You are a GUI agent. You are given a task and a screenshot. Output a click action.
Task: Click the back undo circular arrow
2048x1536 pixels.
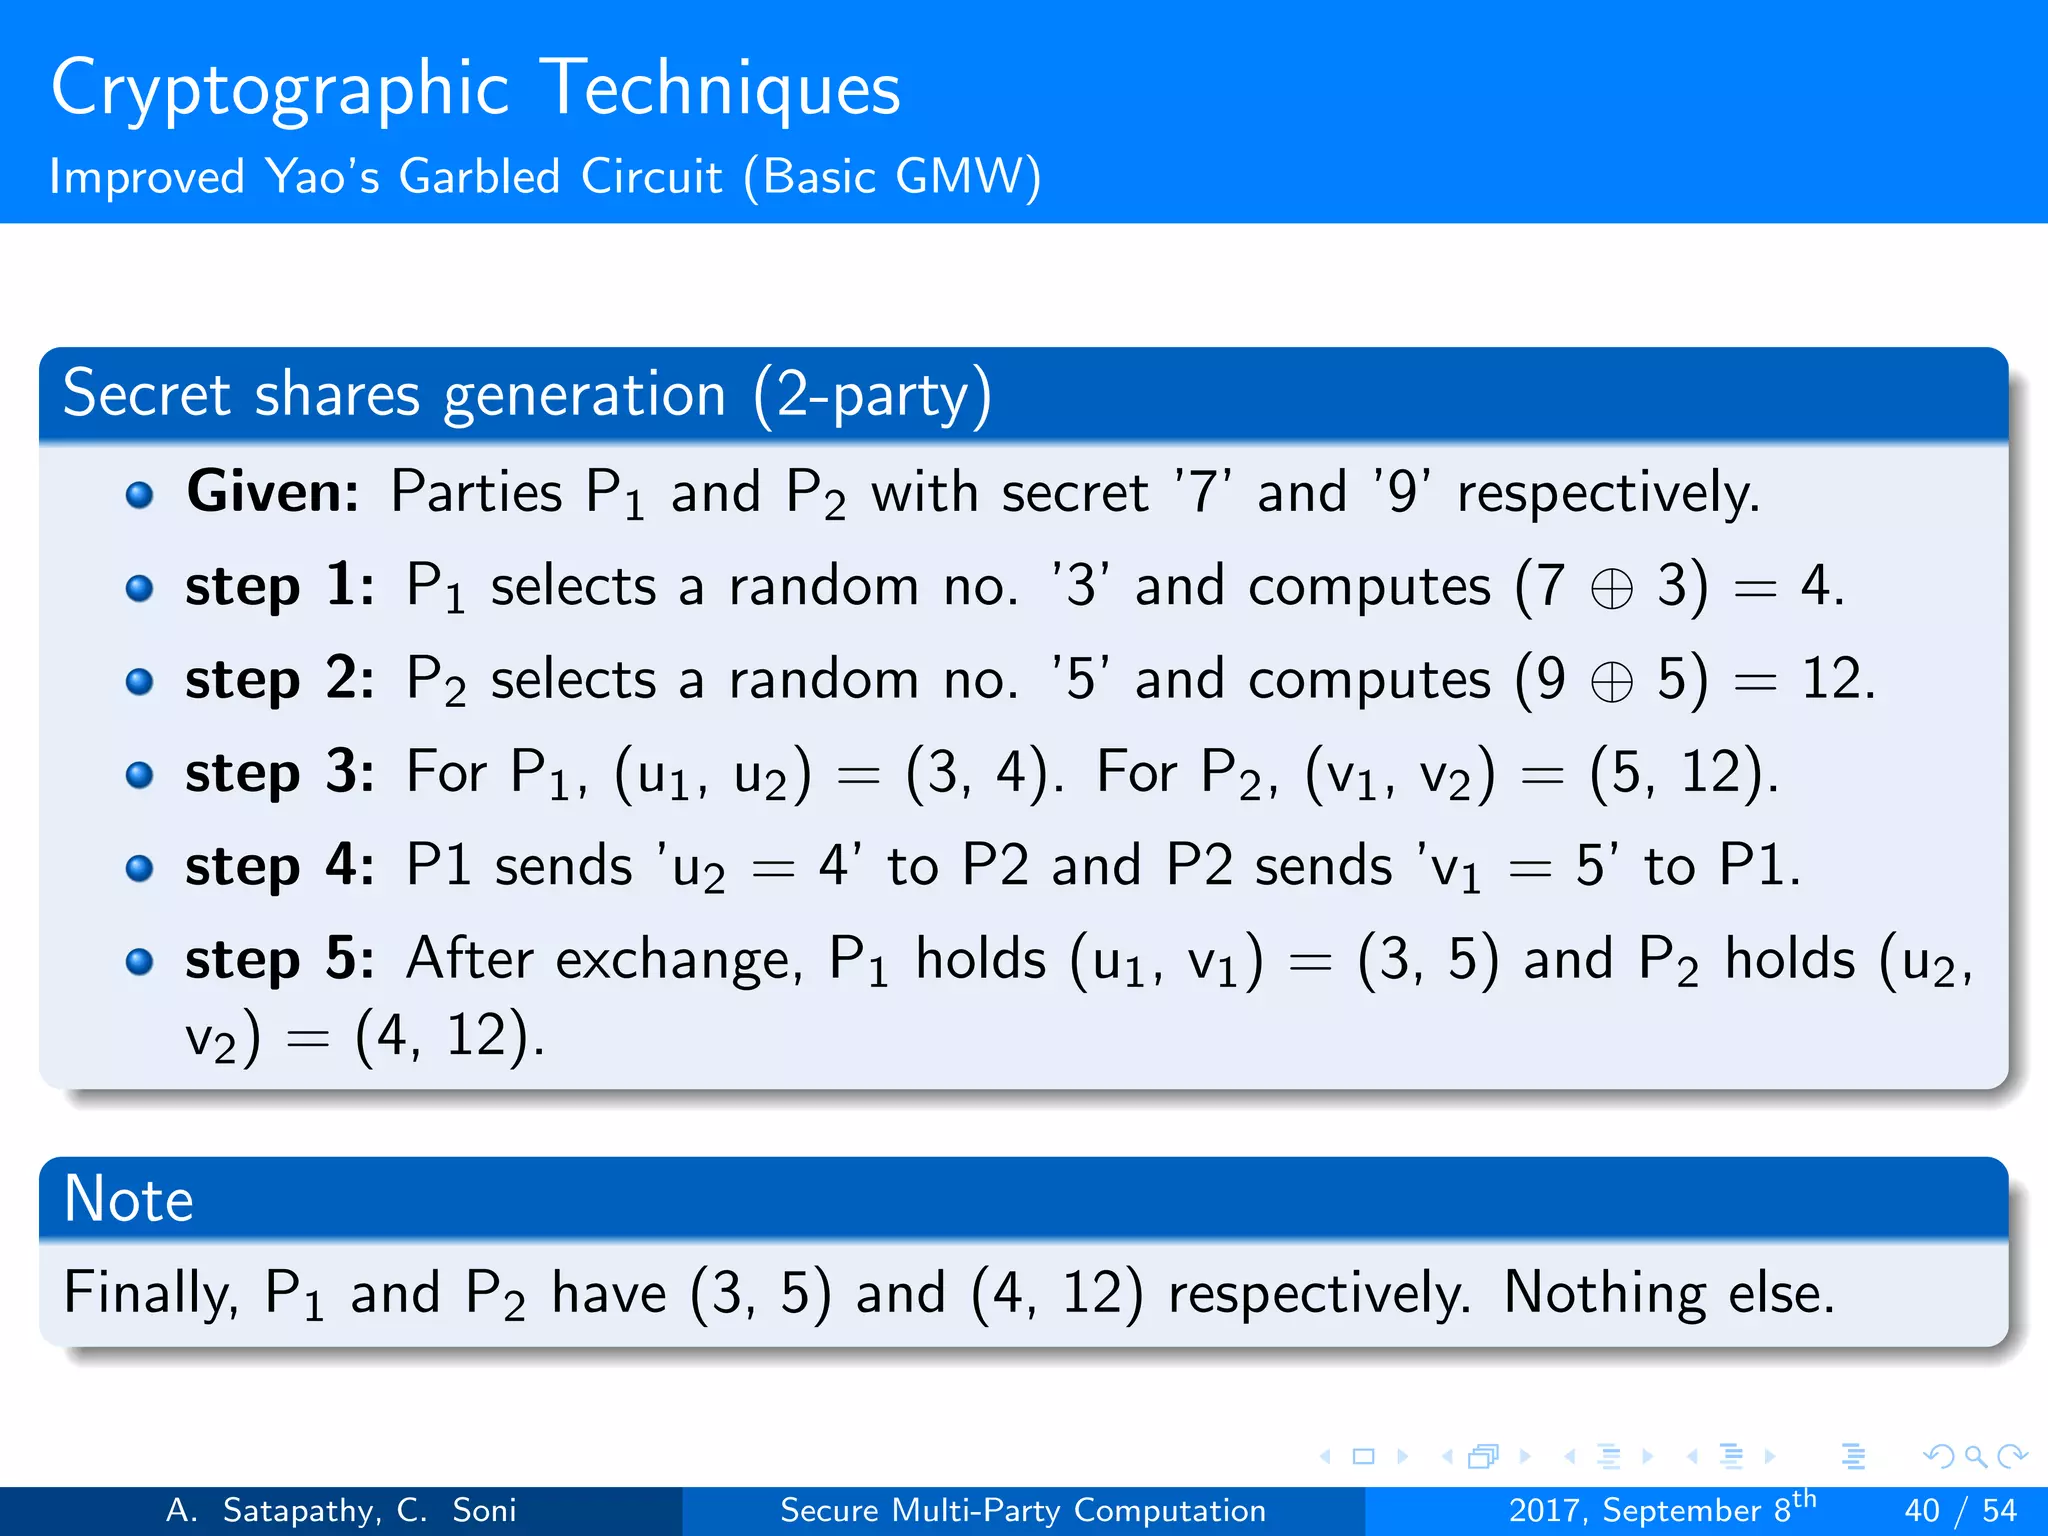coord(1938,1457)
